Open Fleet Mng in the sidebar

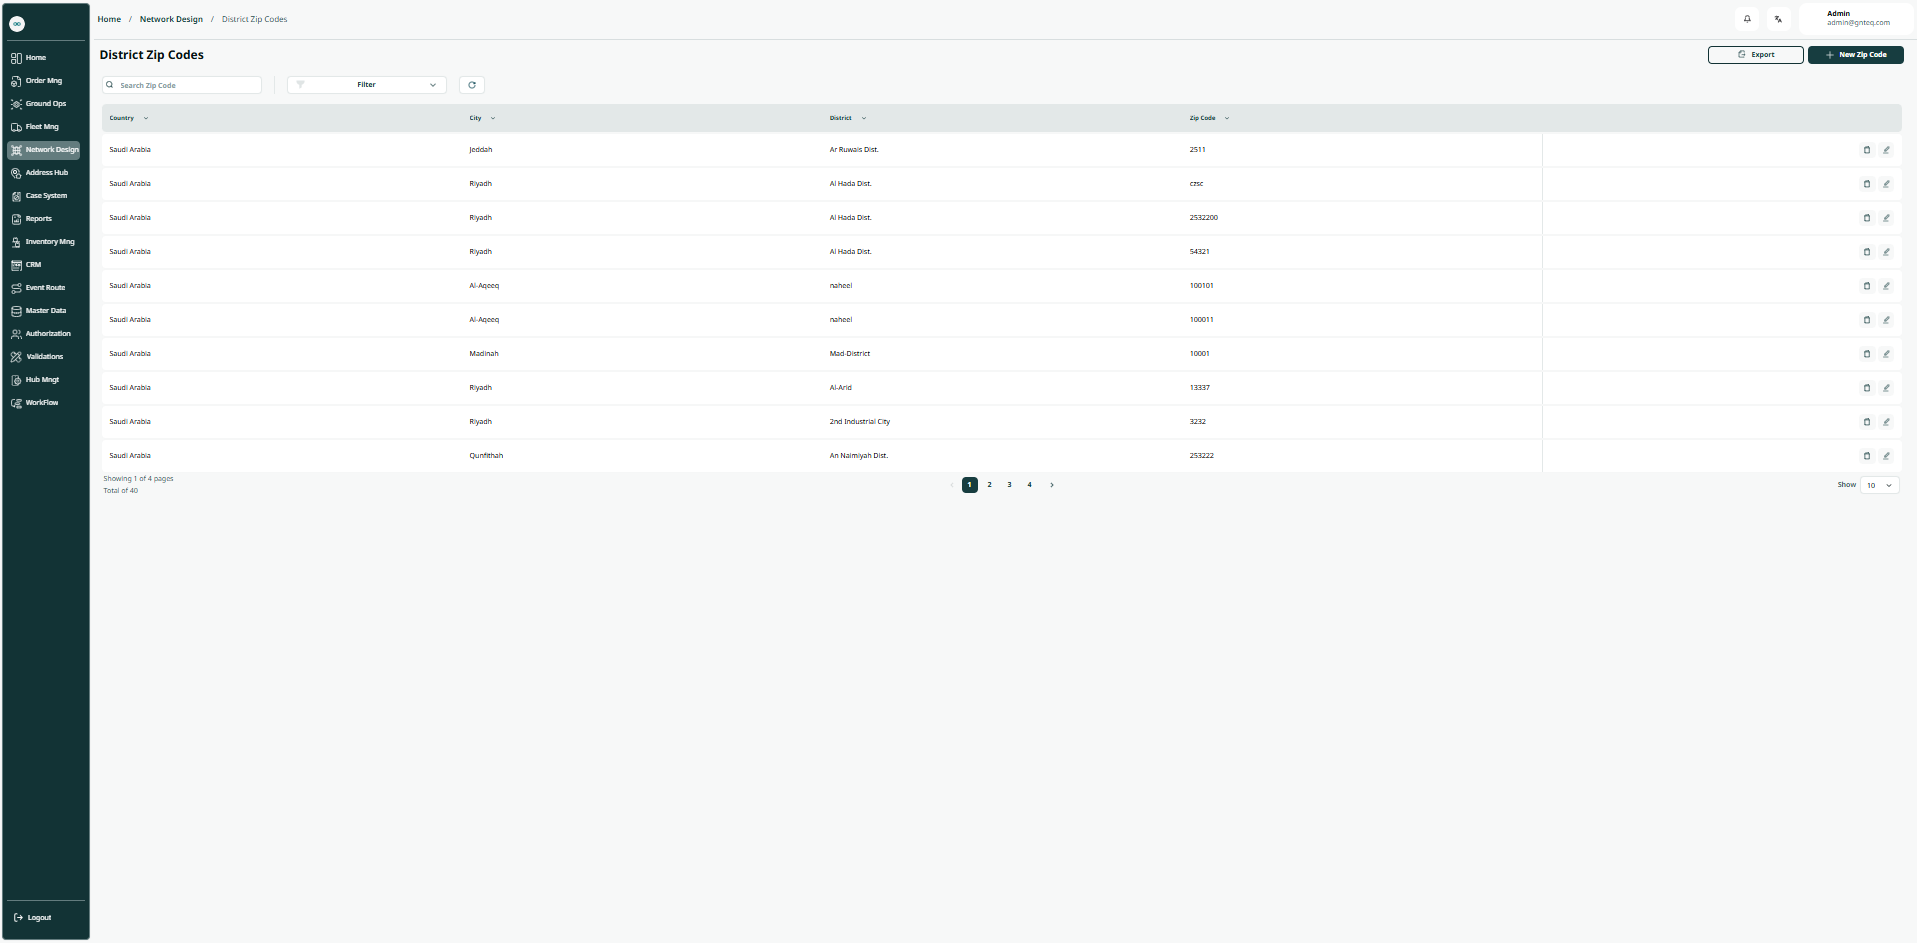pos(42,127)
